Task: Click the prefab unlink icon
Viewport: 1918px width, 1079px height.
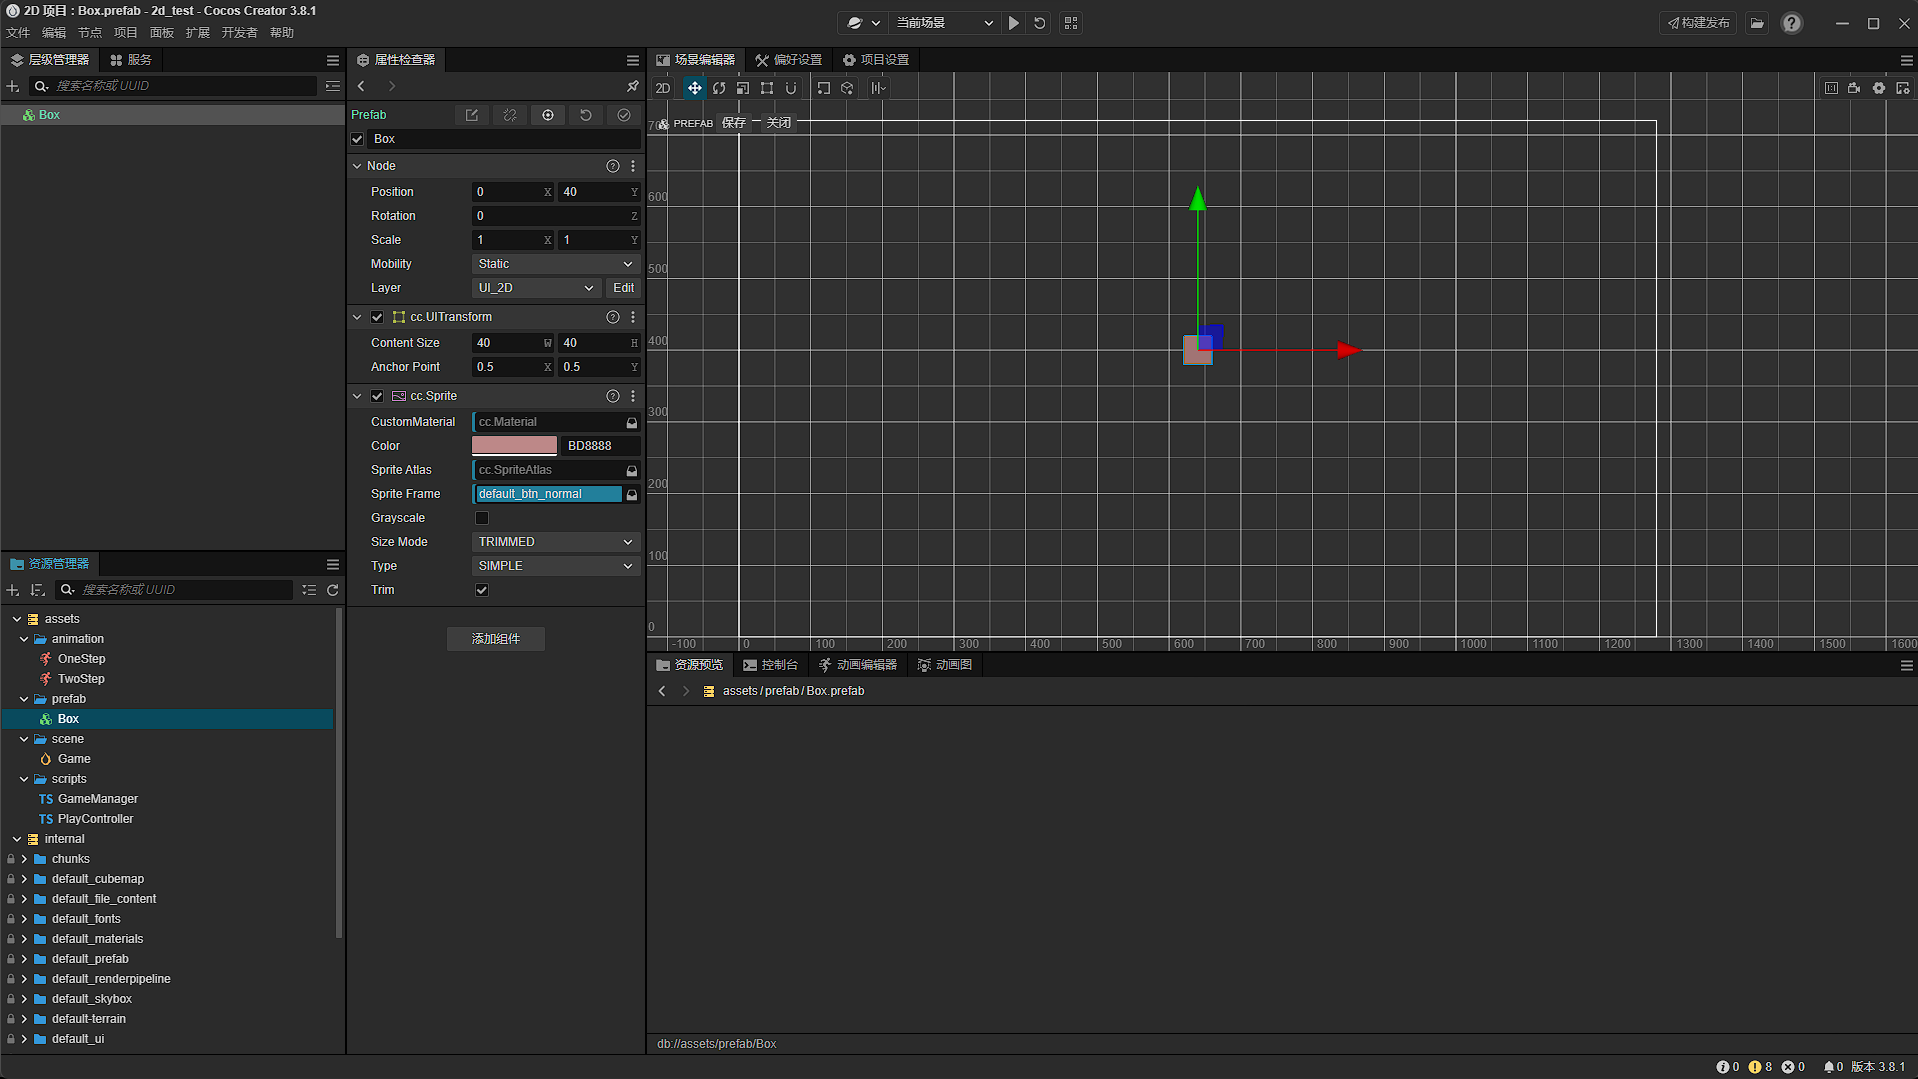Action: [510, 115]
